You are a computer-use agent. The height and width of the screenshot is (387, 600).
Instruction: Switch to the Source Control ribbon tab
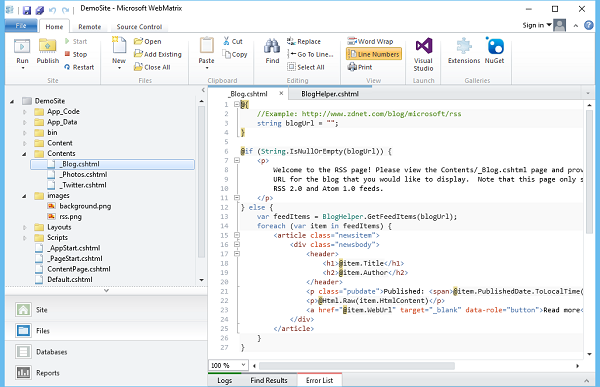(x=139, y=26)
